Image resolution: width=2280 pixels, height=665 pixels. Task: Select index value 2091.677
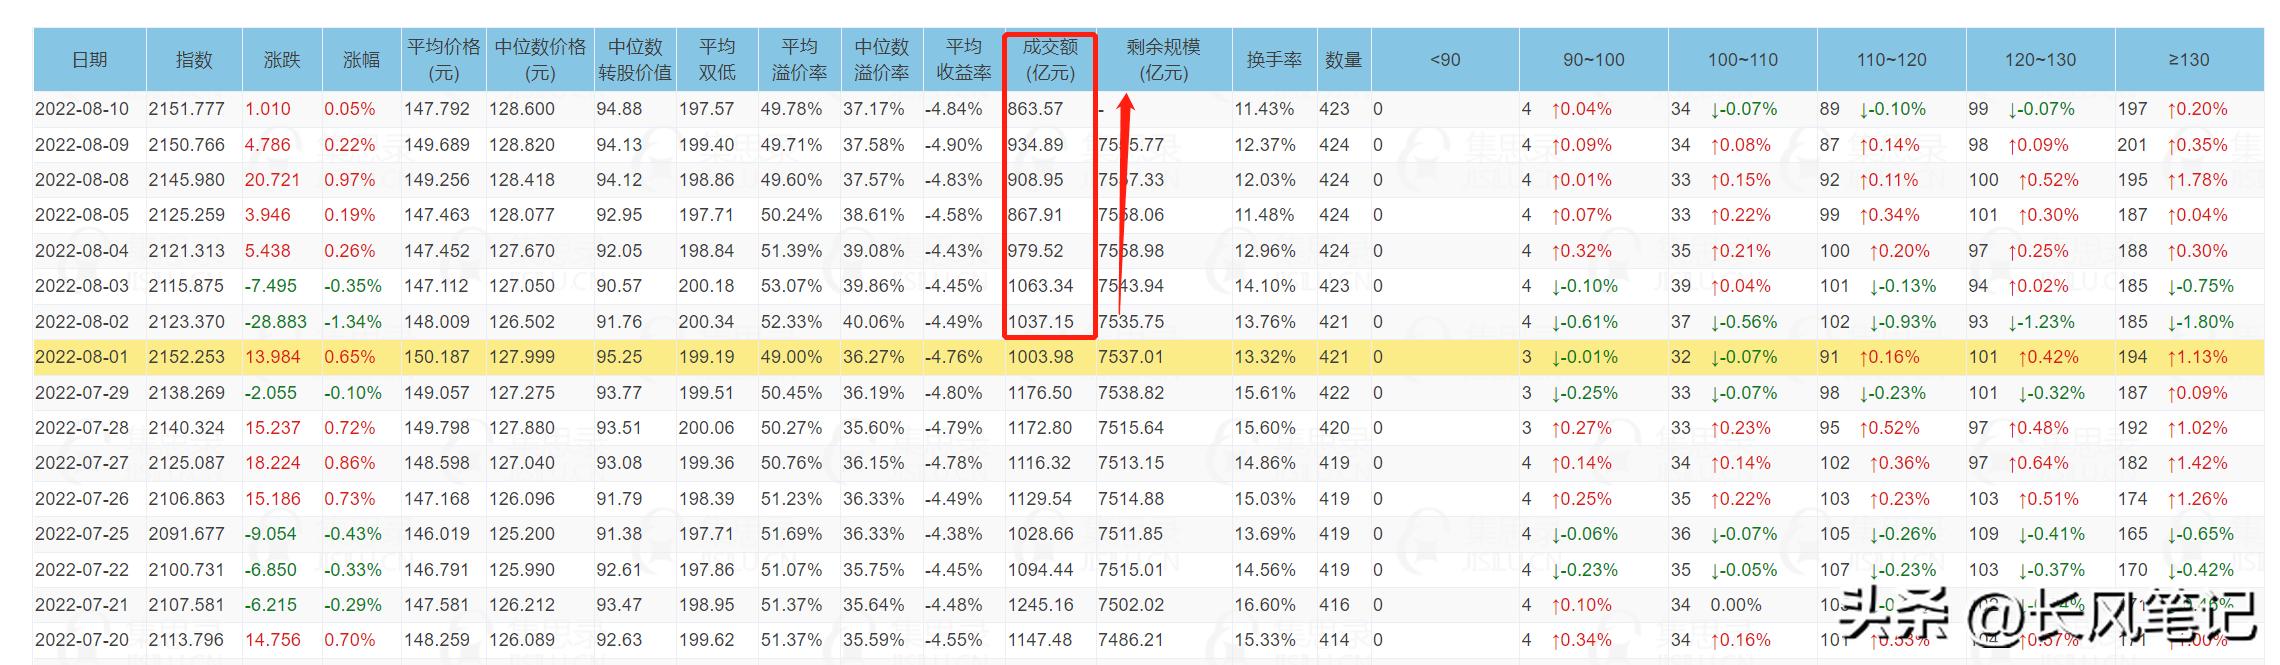pos(187,534)
